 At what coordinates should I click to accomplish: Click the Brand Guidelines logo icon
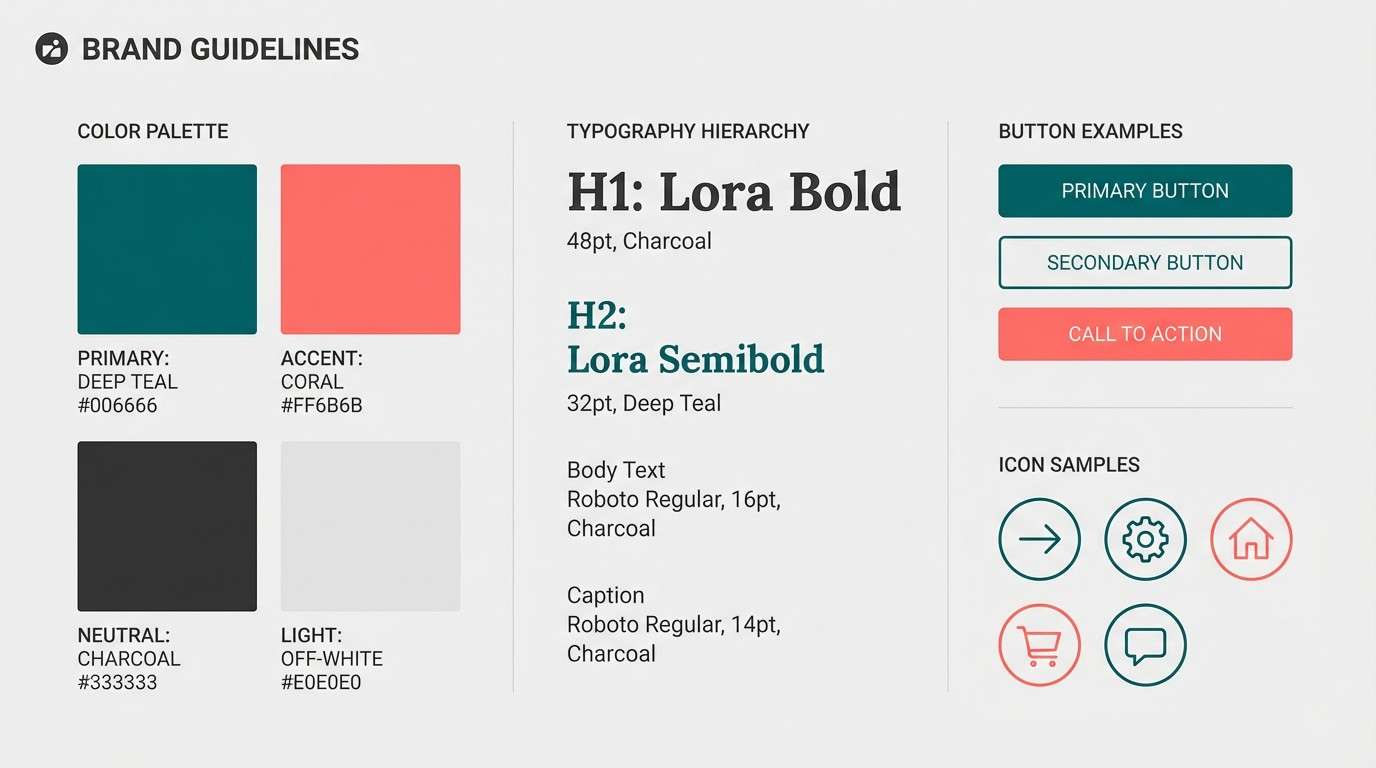pos(51,49)
